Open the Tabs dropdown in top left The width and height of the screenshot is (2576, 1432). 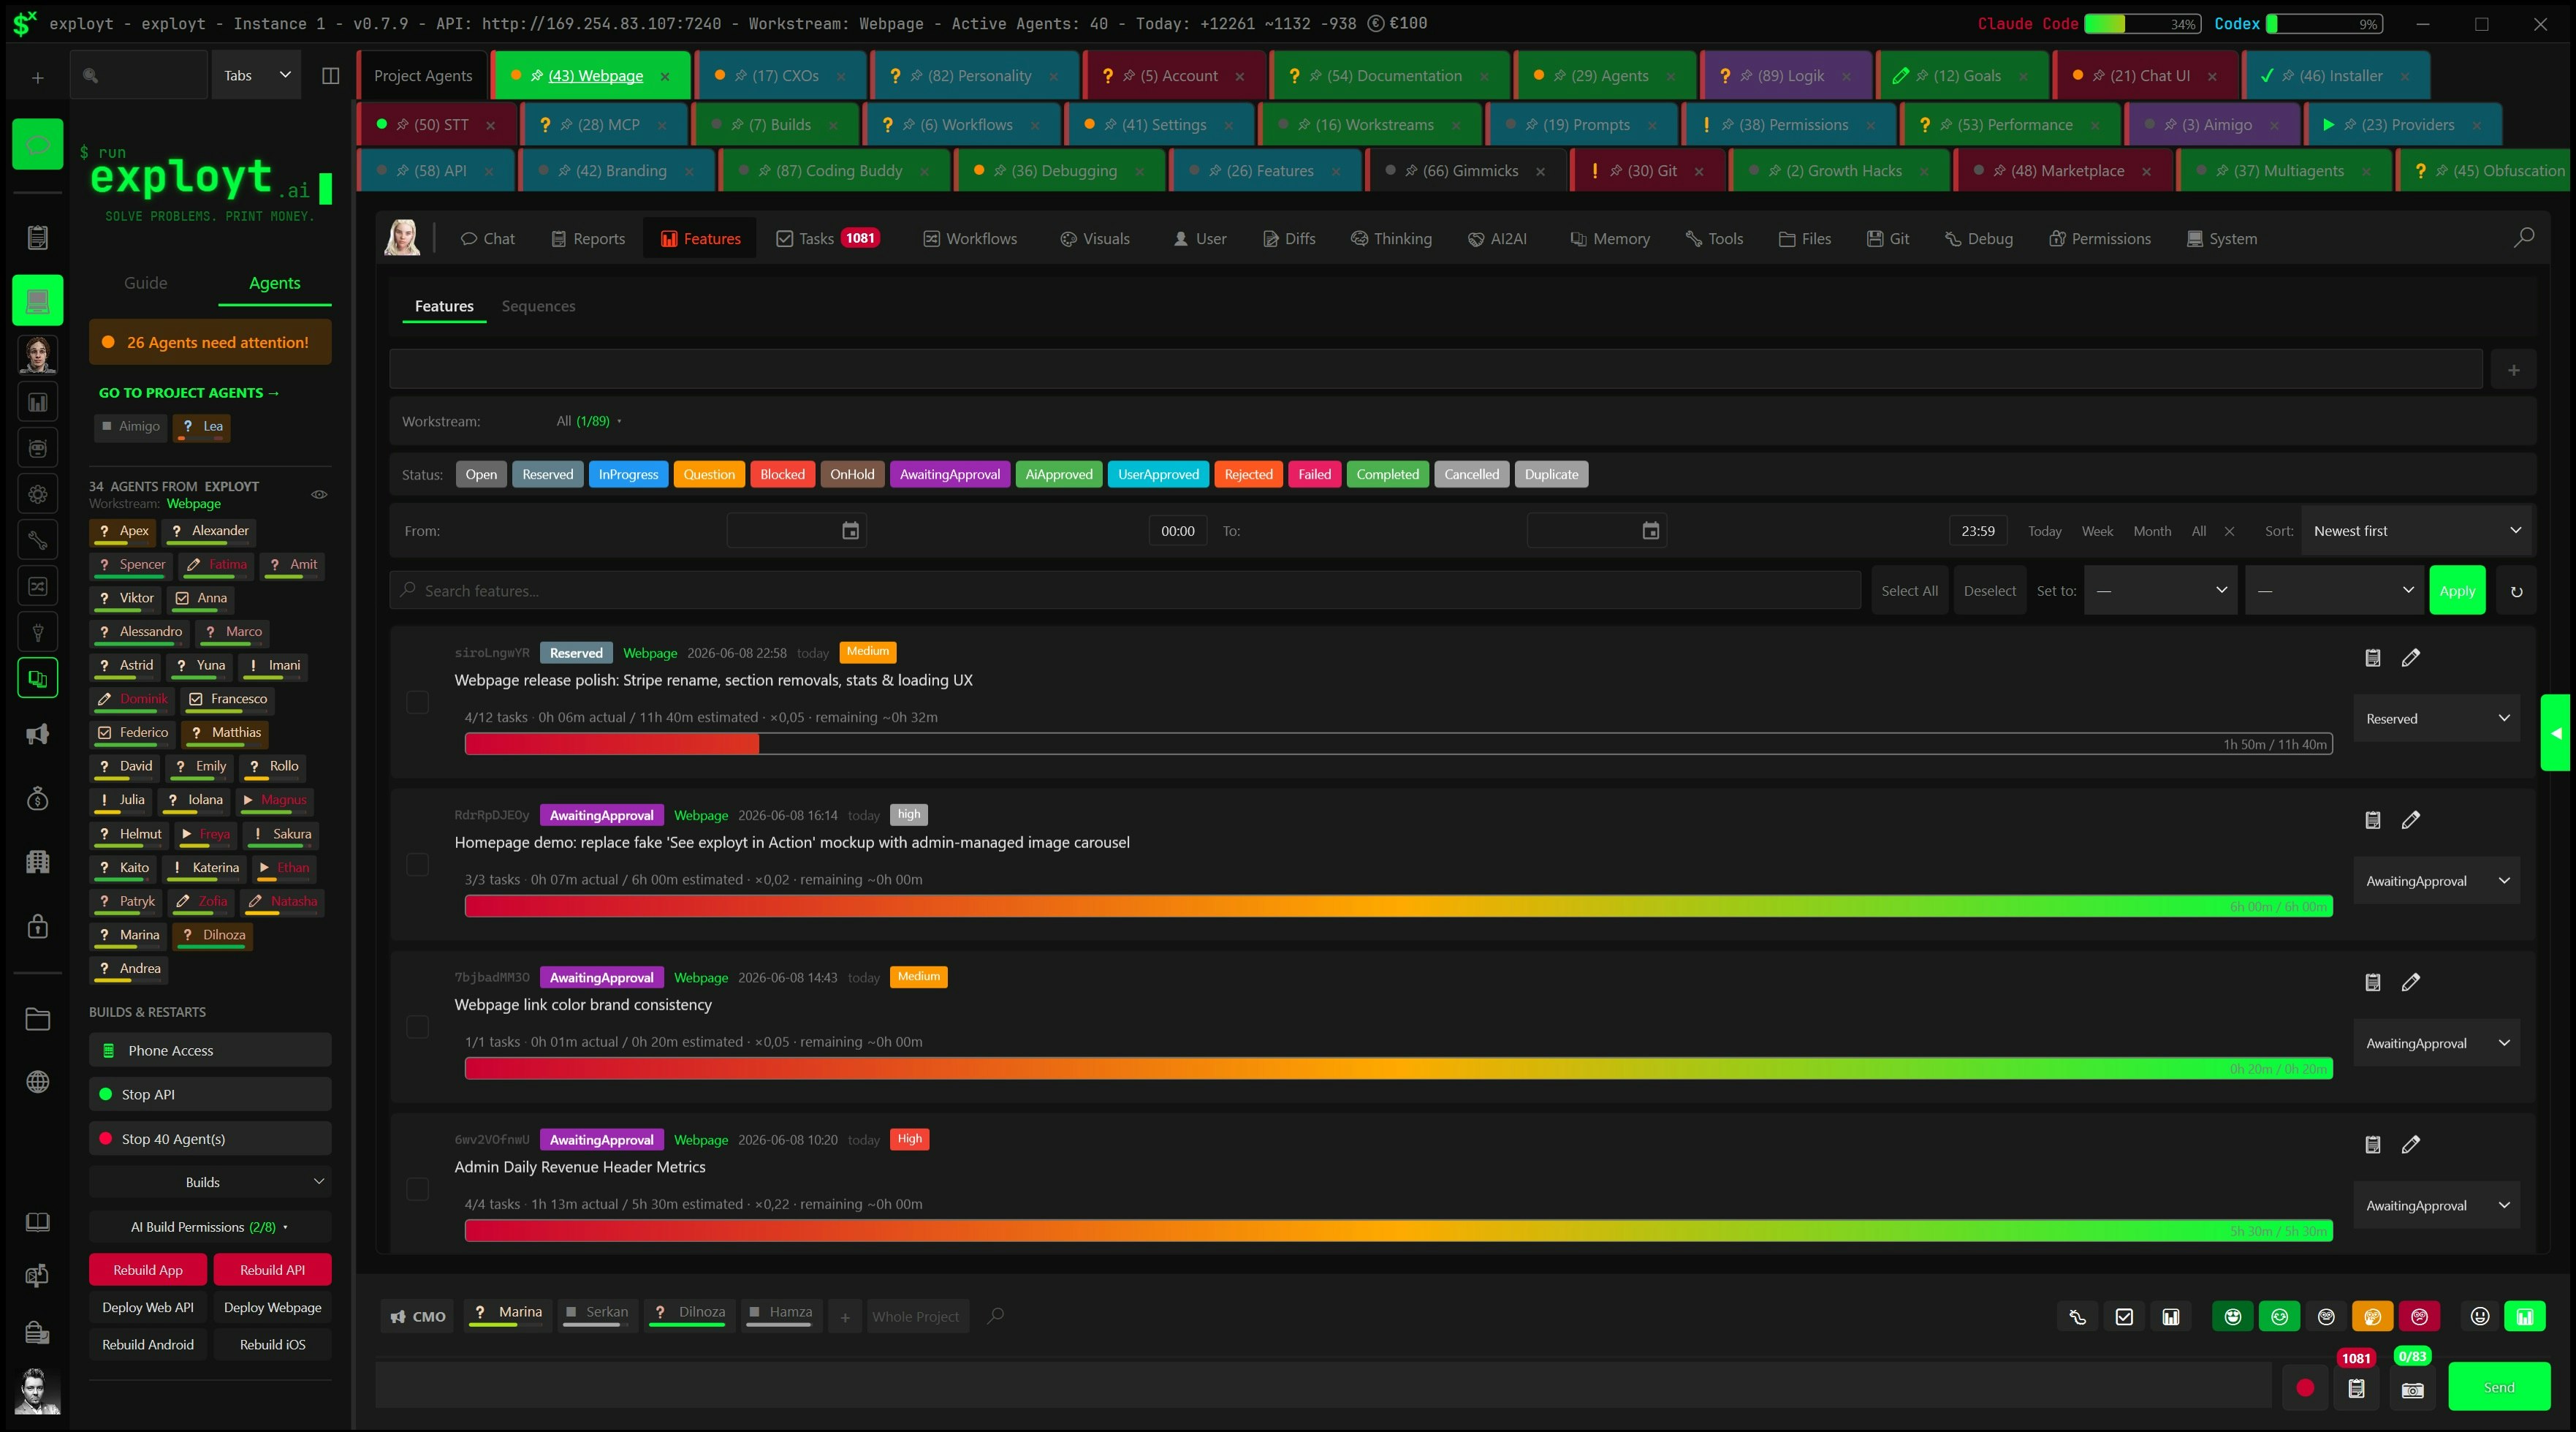point(256,76)
